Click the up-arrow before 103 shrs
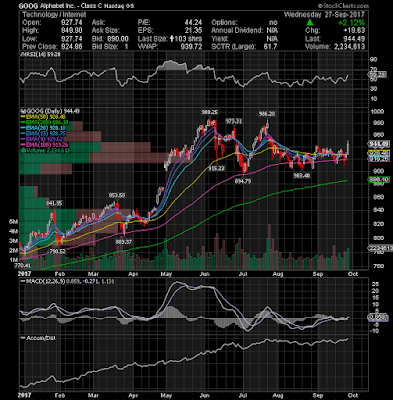This screenshot has height=400, width=393. (x=172, y=39)
